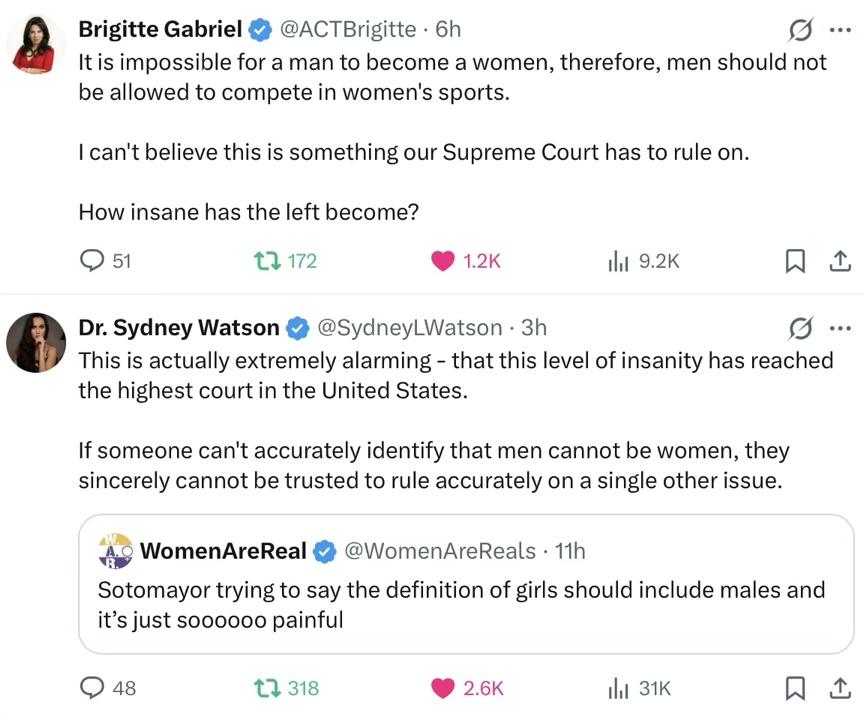Repost Brigitte Gabriel's post
The height and width of the screenshot is (714, 864).
point(265,261)
